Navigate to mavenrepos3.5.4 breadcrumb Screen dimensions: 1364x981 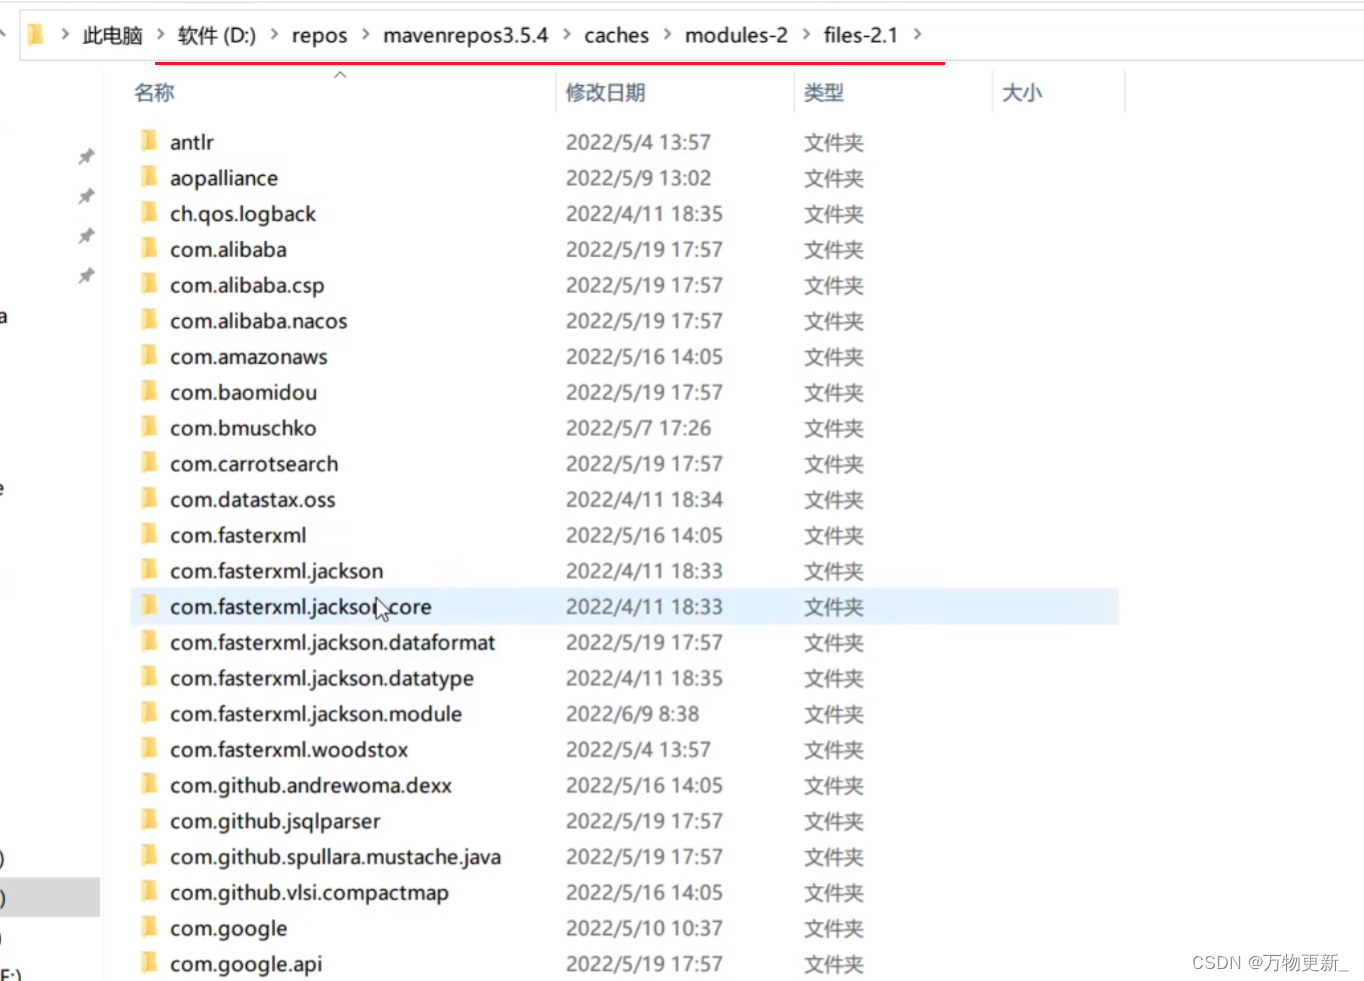(466, 35)
